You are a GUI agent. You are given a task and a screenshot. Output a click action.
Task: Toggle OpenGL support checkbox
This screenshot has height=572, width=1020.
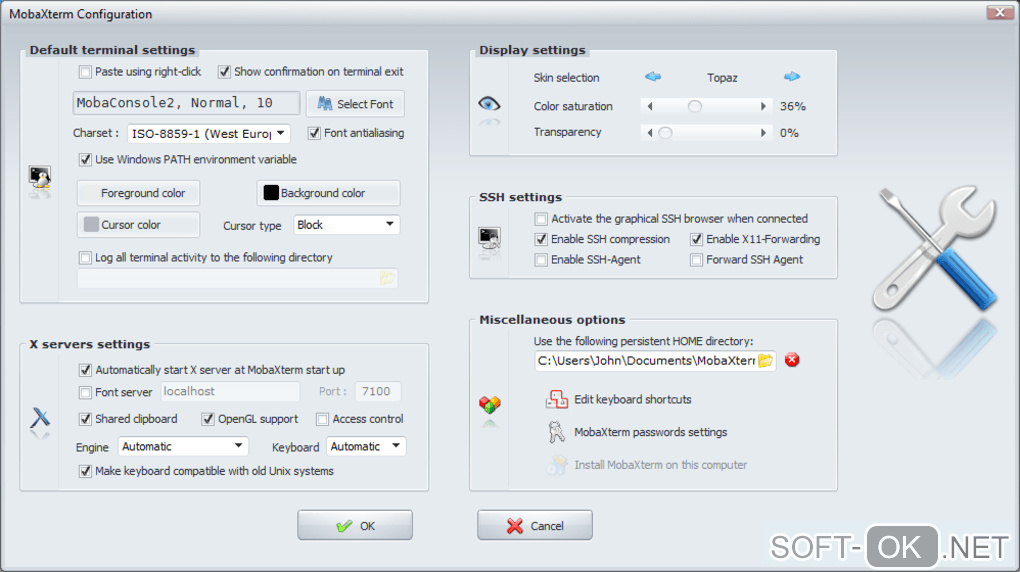(208, 419)
